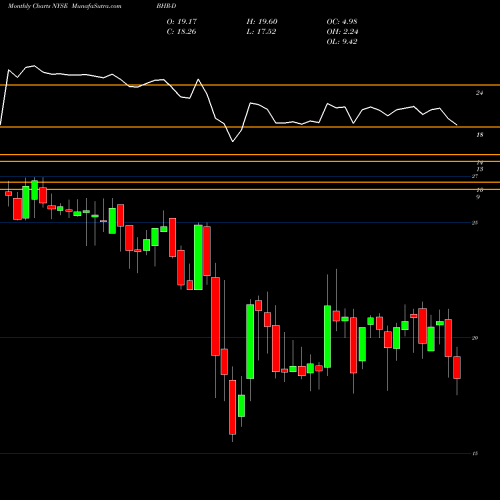Click the "OH: 2.24" reading
The width and height of the screenshot is (500, 500).
(342, 32)
